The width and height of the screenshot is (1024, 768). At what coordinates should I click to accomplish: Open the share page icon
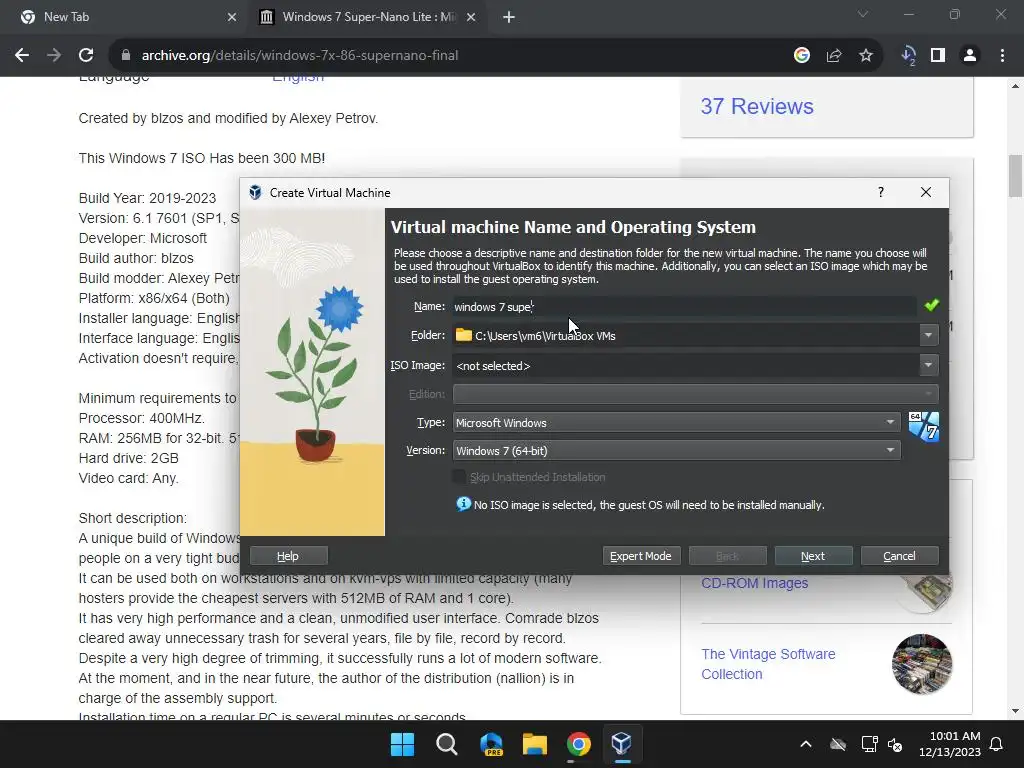tap(833, 56)
